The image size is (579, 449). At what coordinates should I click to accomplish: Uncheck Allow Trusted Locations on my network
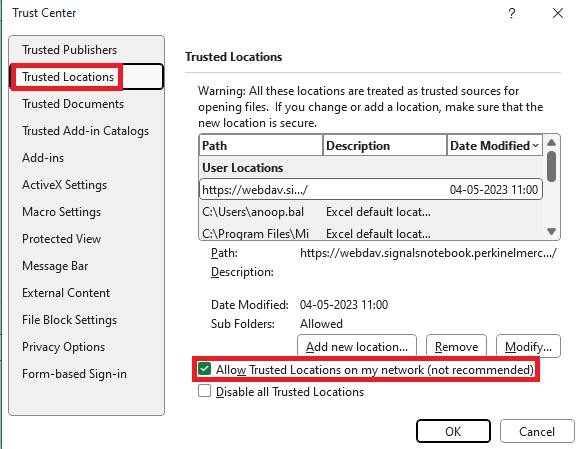[x=204, y=369]
